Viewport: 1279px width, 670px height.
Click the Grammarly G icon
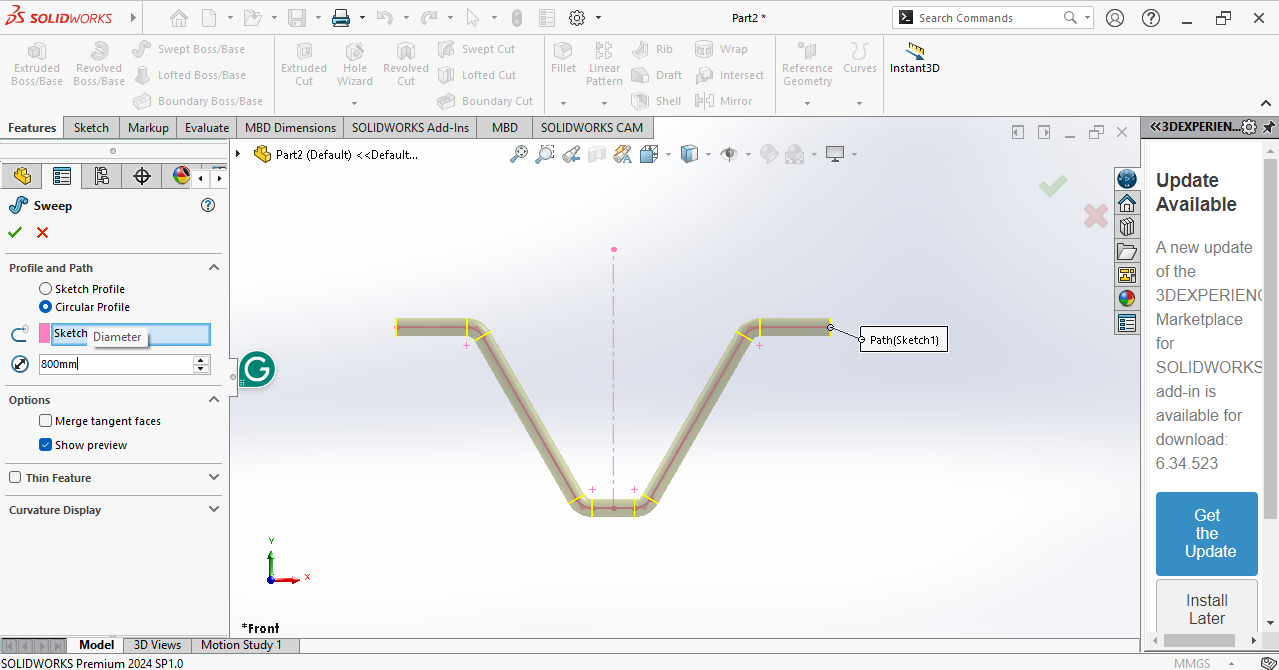[257, 369]
